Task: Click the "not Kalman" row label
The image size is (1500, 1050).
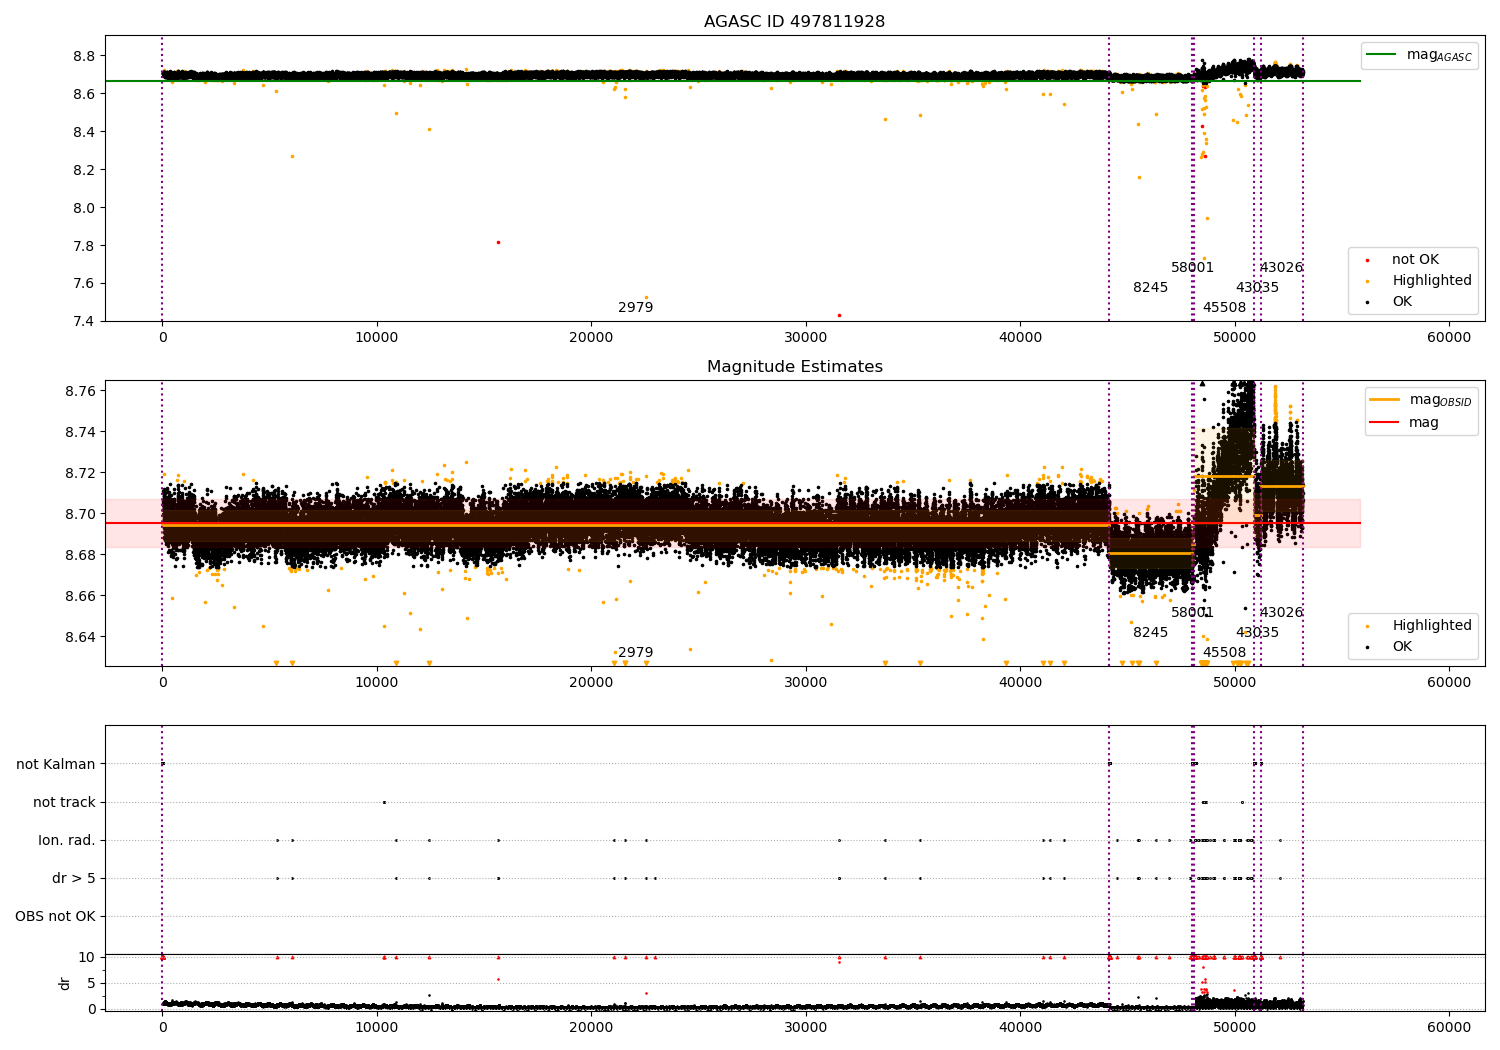Action: tap(56, 765)
